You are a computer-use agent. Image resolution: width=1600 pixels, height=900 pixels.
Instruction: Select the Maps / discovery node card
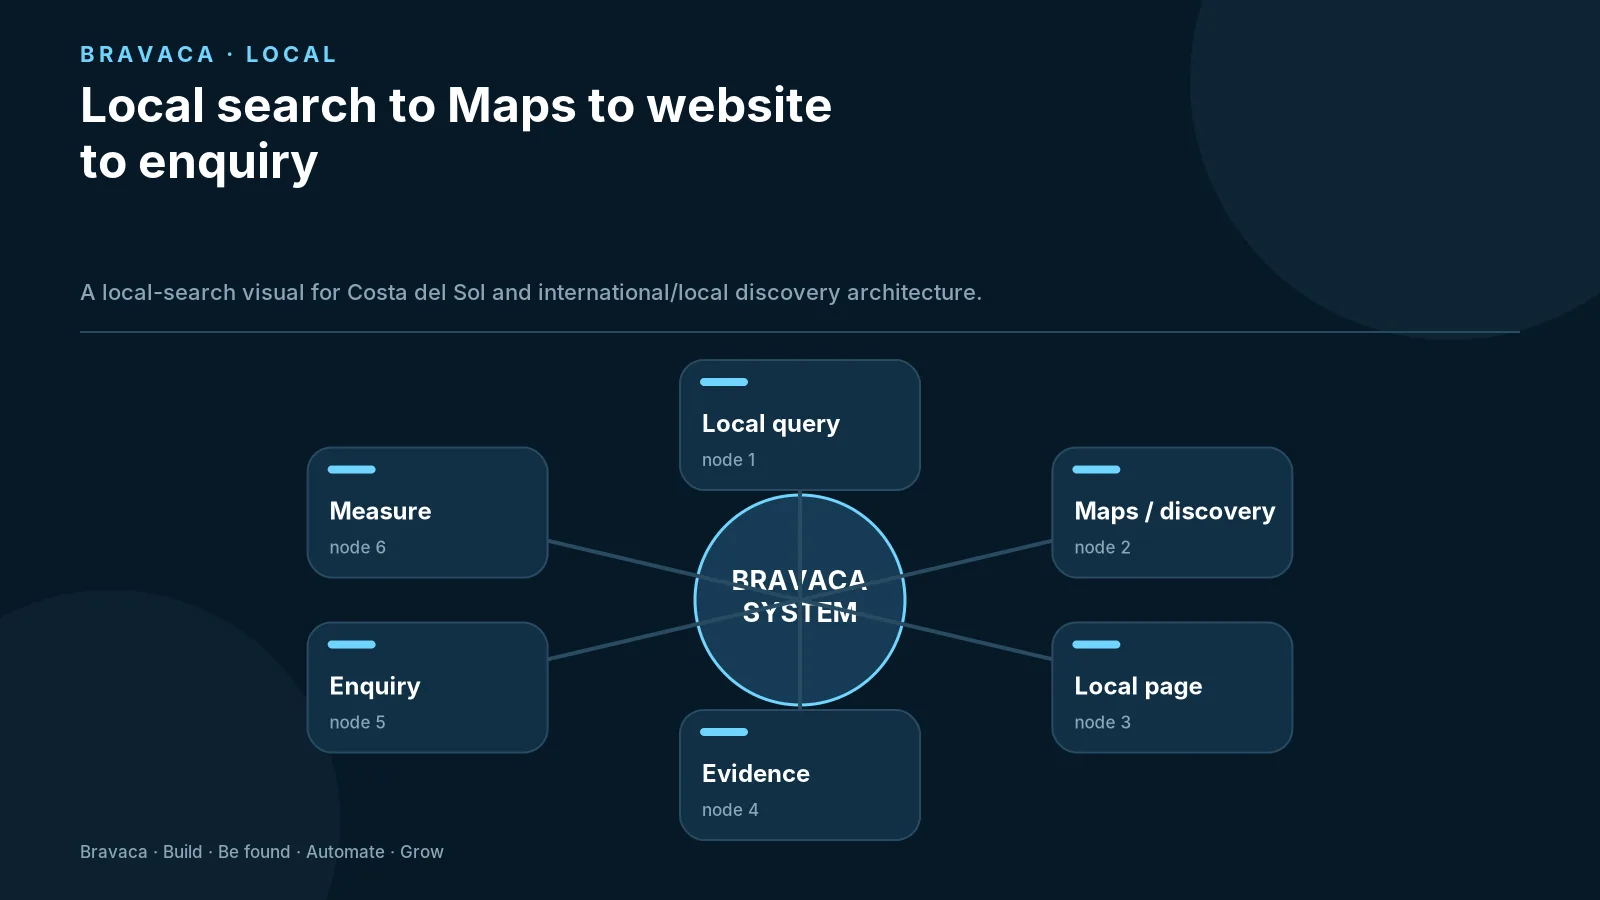click(1172, 512)
